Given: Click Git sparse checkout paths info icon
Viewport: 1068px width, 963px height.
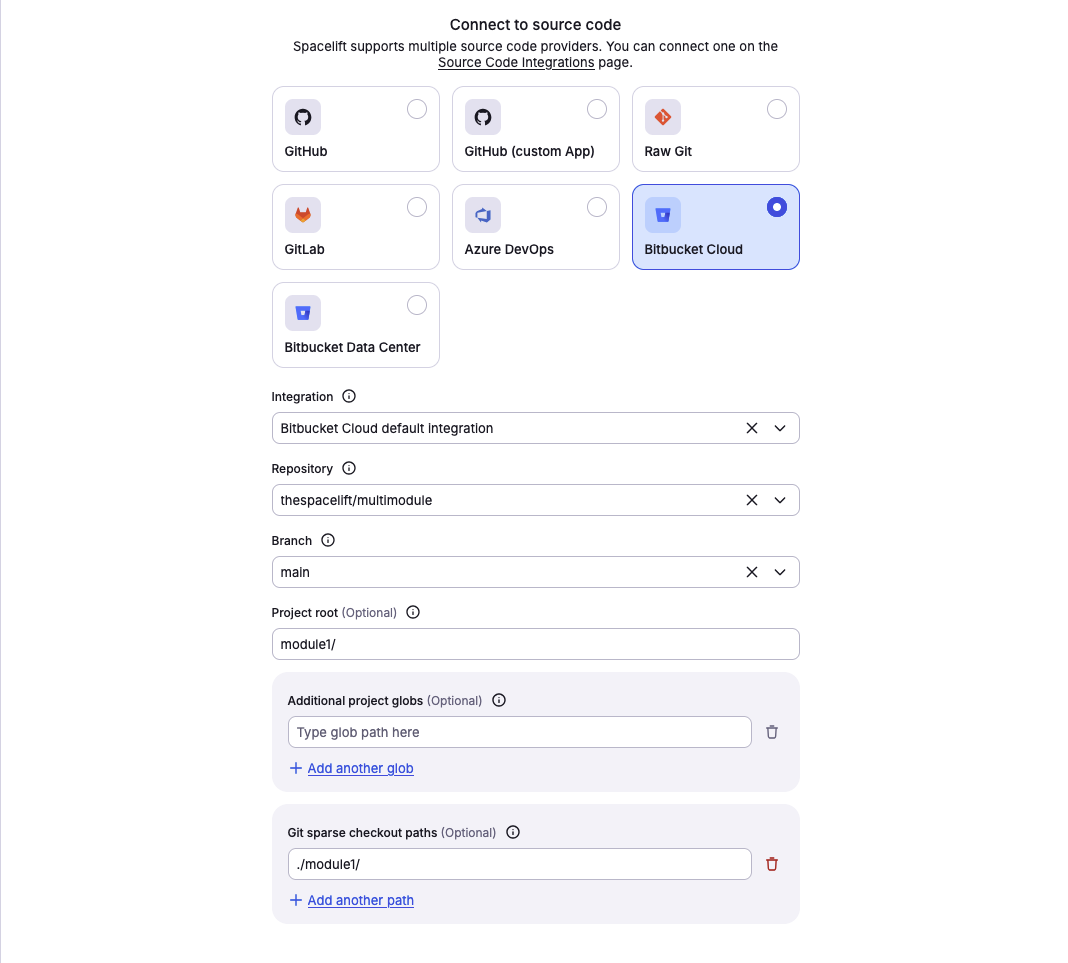Looking at the screenshot, I should click(513, 833).
